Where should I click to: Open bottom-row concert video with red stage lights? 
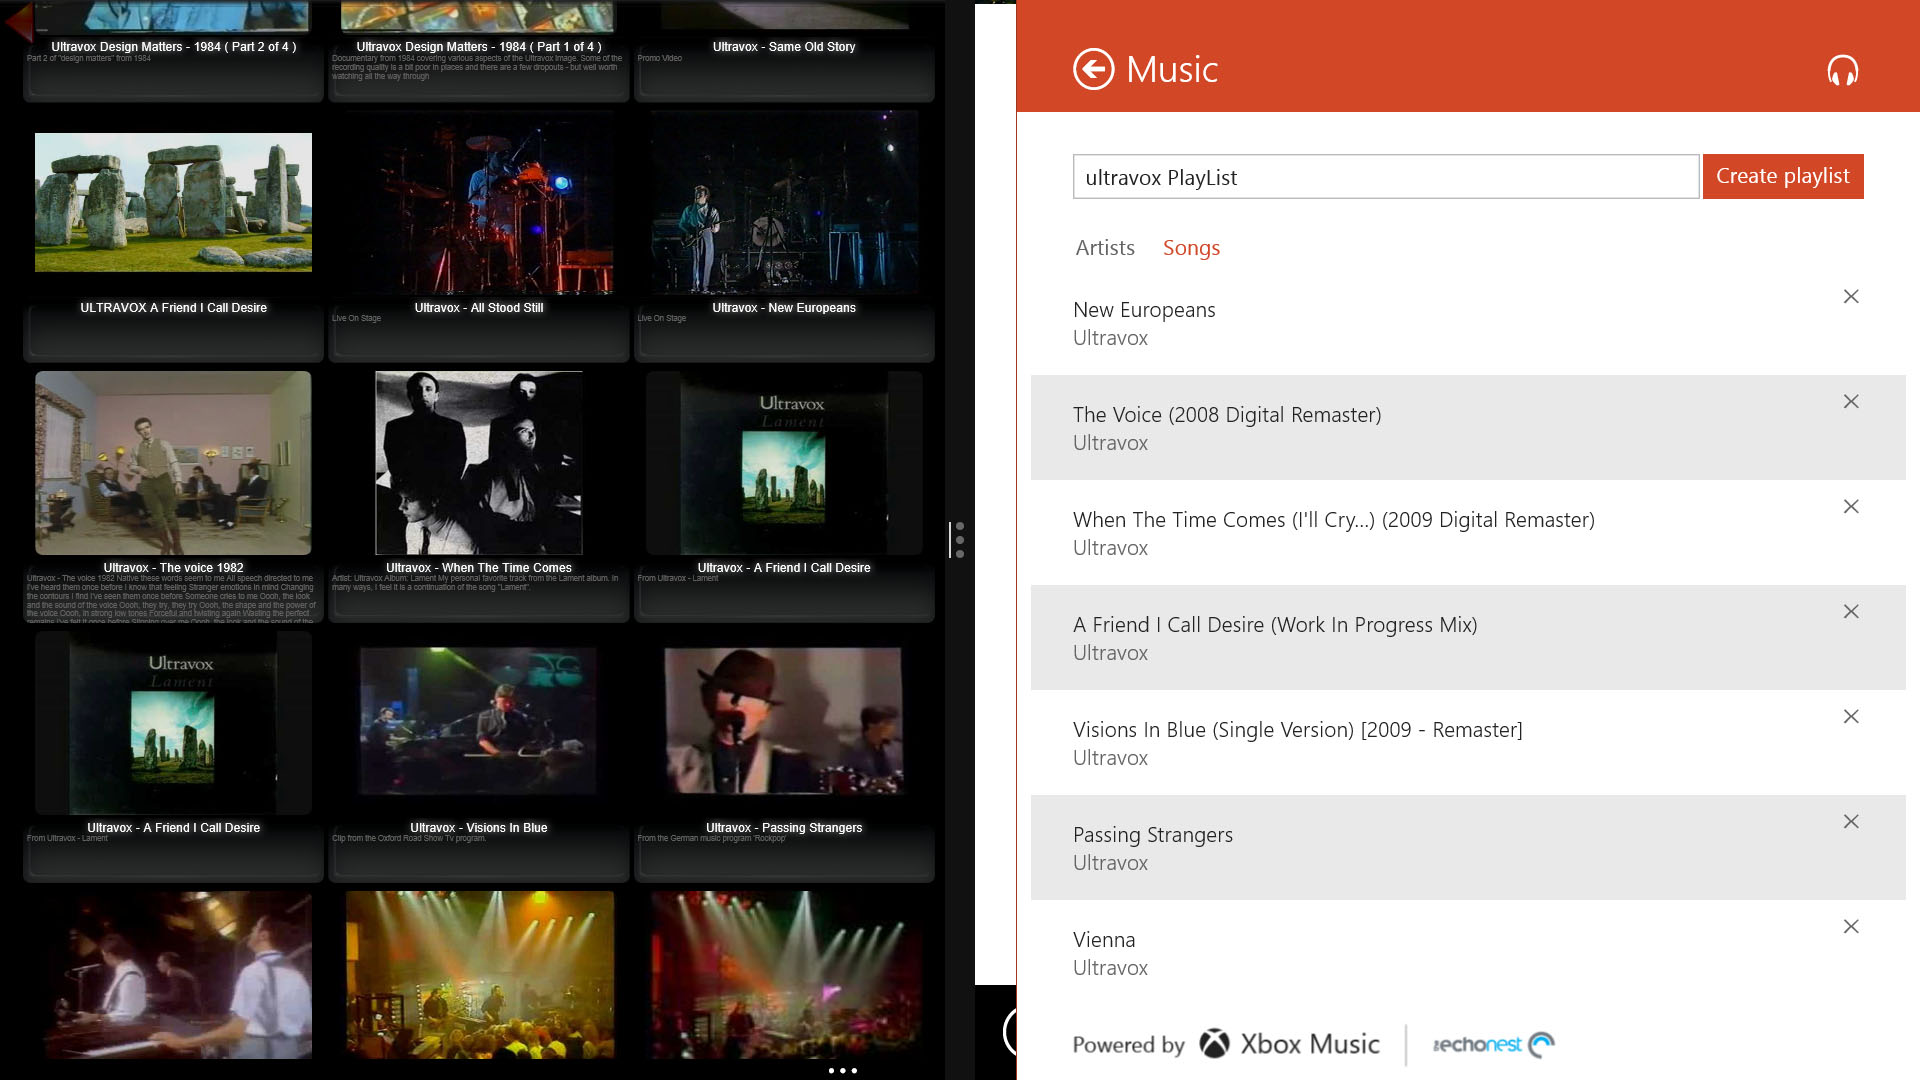[784, 975]
